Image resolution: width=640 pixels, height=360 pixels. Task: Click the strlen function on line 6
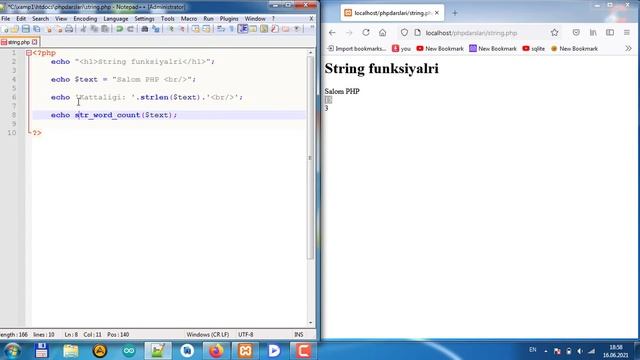coord(154,97)
